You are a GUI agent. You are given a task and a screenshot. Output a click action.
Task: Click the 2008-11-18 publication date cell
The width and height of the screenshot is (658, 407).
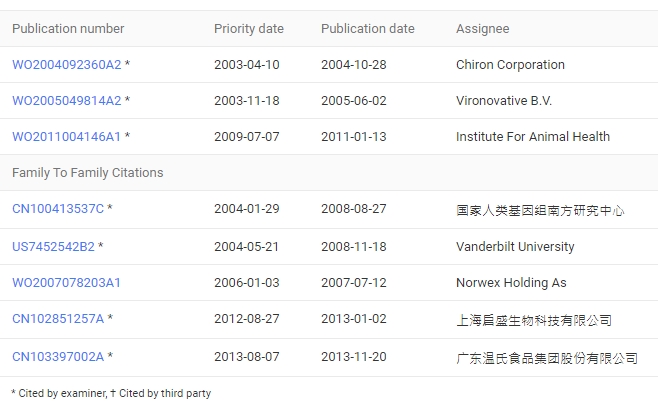tap(353, 247)
